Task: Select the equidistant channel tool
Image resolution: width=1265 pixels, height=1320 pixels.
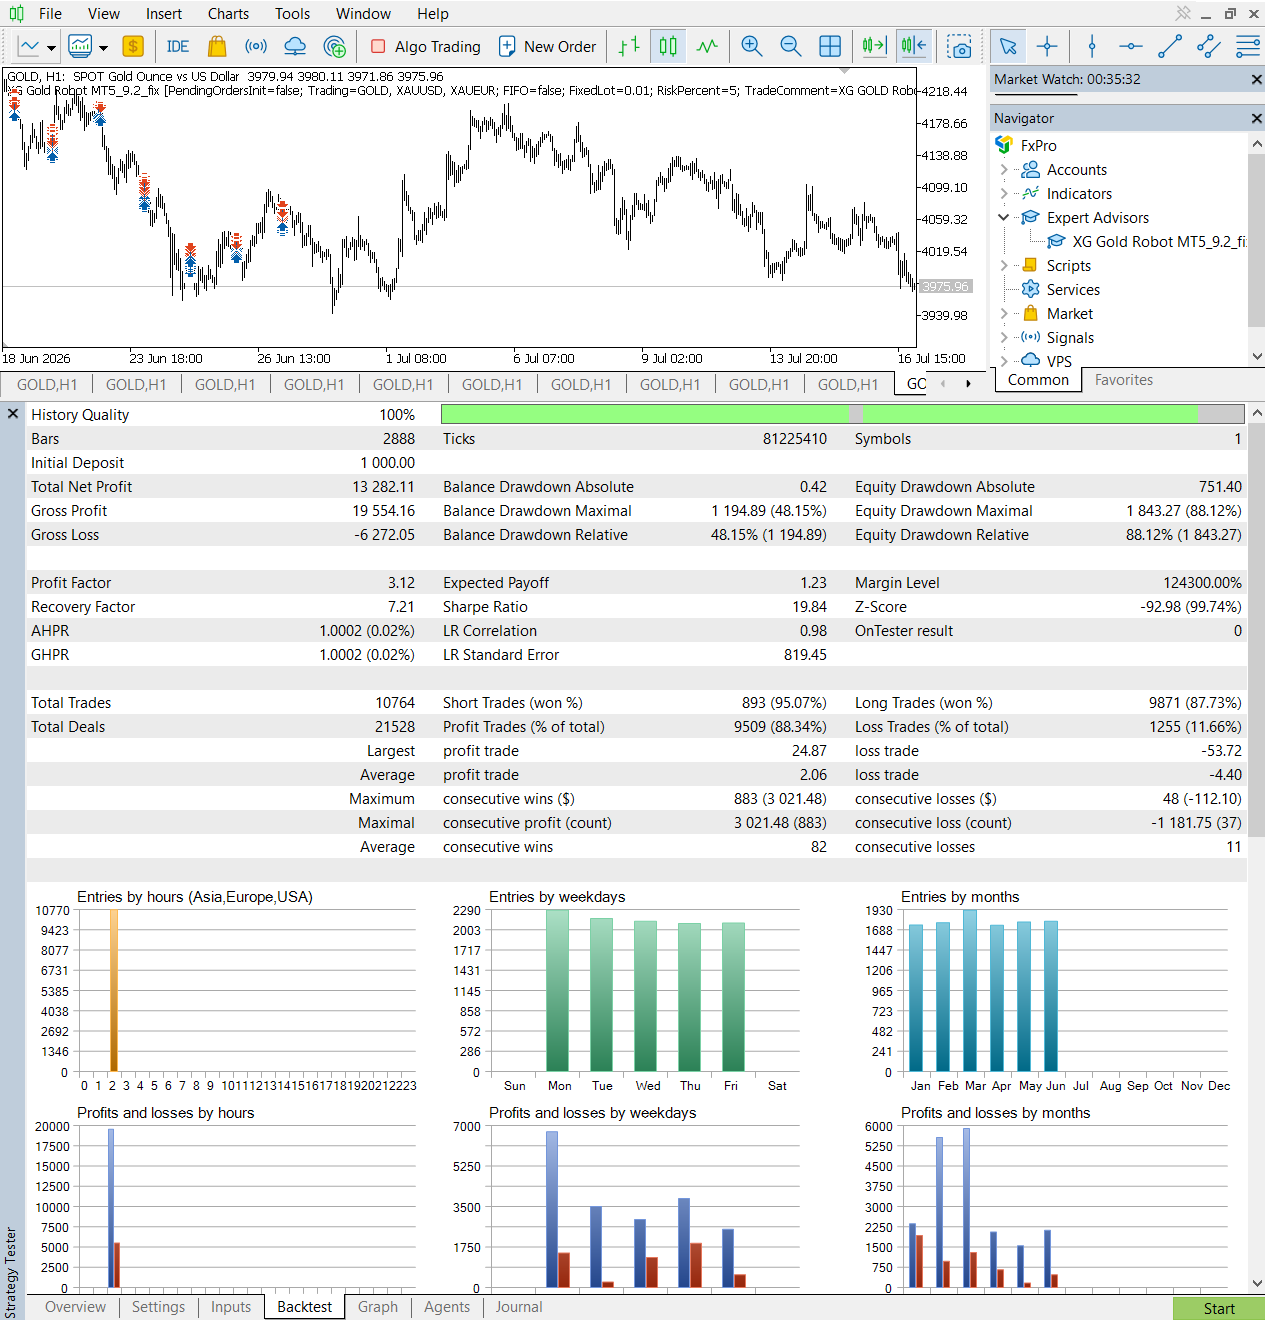Action: tap(1209, 47)
